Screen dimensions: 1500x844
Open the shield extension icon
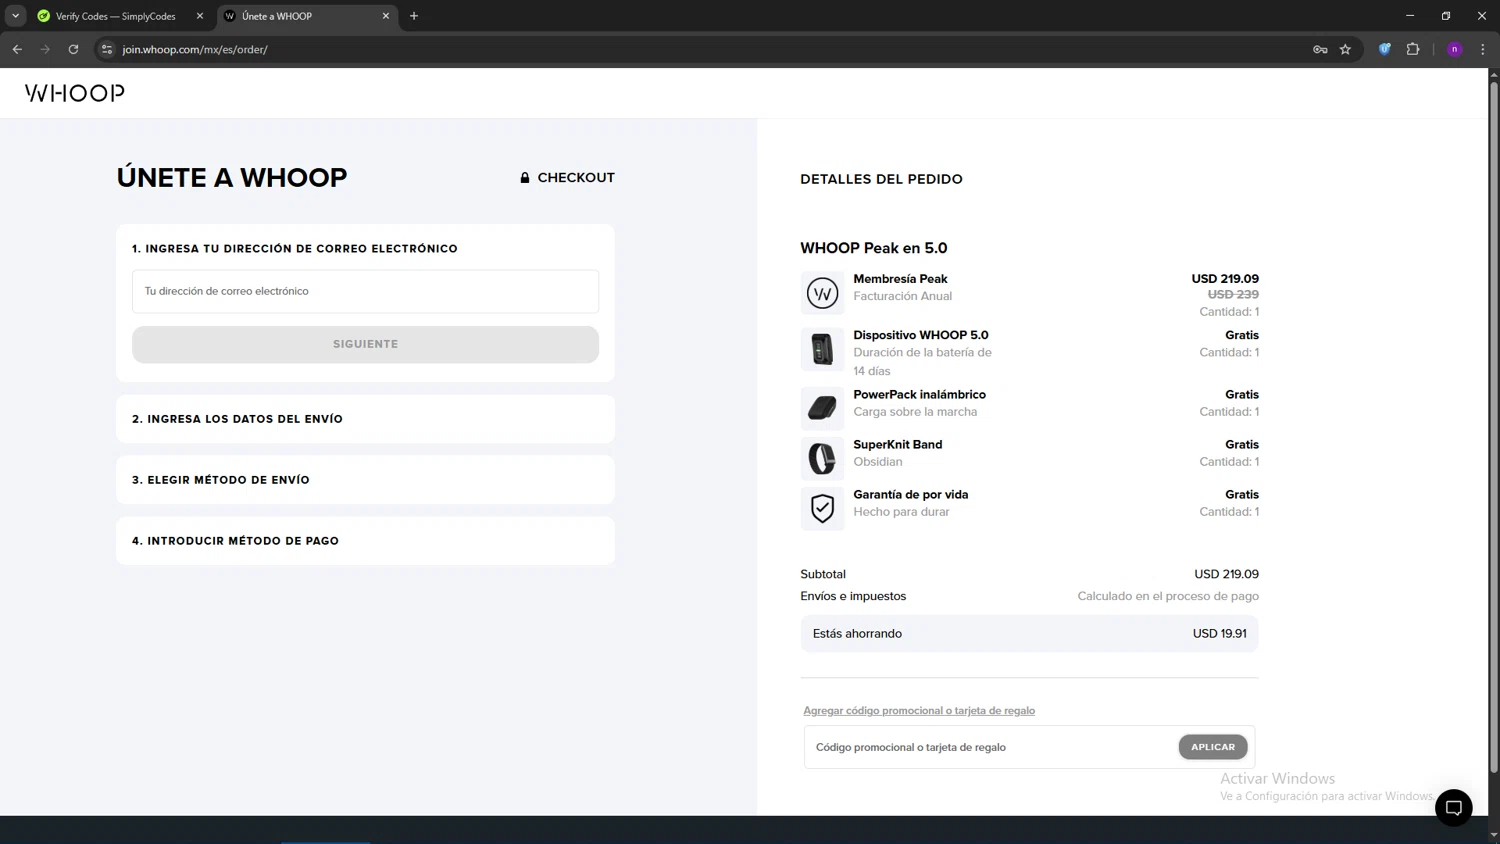[1385, 49]
